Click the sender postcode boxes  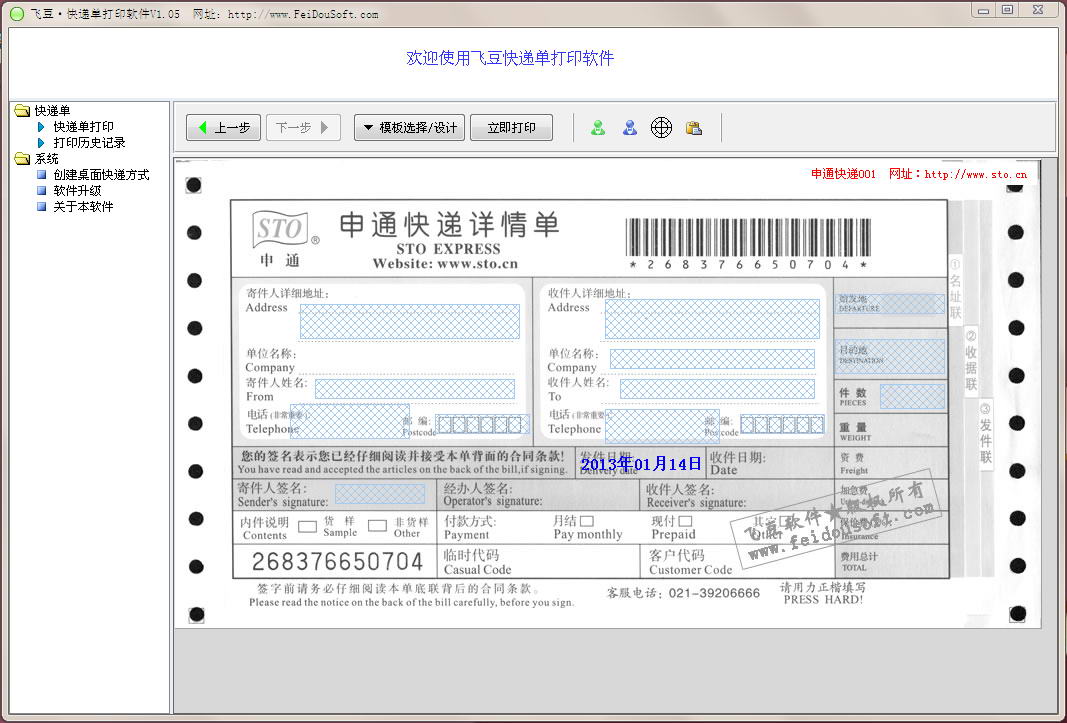tap(482, 425)
